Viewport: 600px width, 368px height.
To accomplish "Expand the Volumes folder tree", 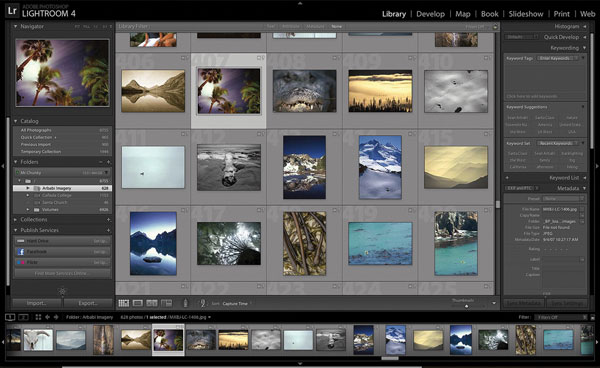I will point(28,210).
